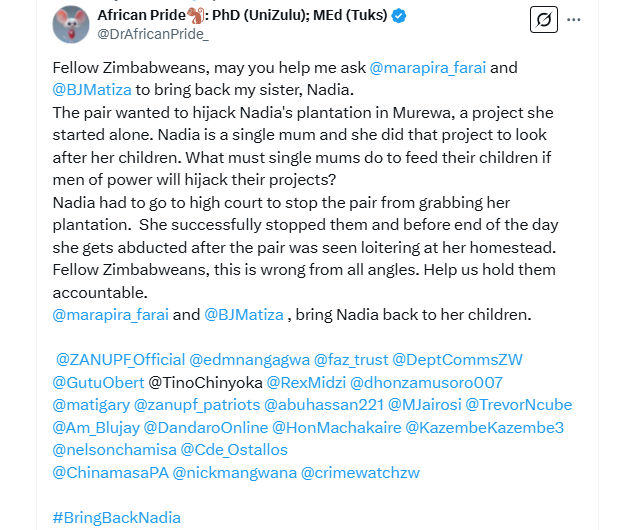Open the @dhonzamusoro007 mention
This screenshot has height=530, width=620.
pyautogui.click(x=433, y=382)
